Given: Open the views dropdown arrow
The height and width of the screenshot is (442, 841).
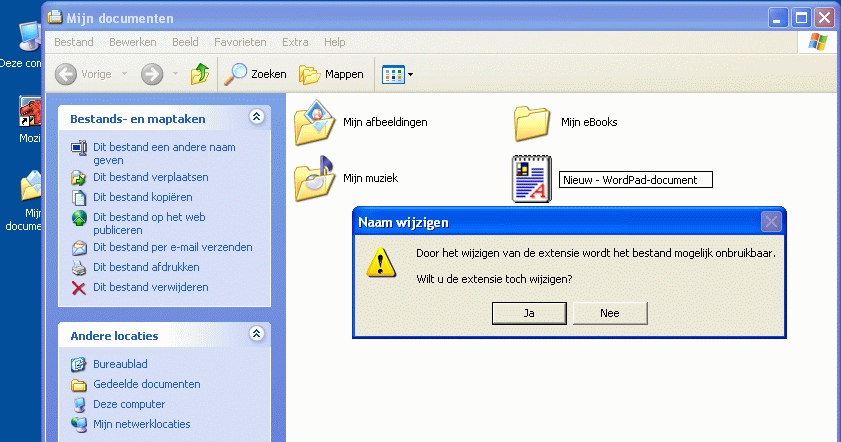Looking at the screenshot, I should coord(410,75).
